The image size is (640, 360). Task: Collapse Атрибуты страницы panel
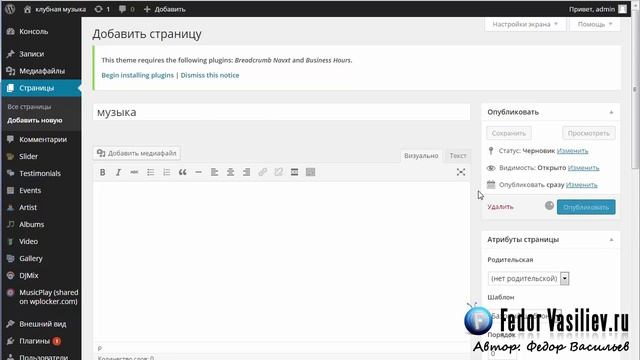point(611,240)
